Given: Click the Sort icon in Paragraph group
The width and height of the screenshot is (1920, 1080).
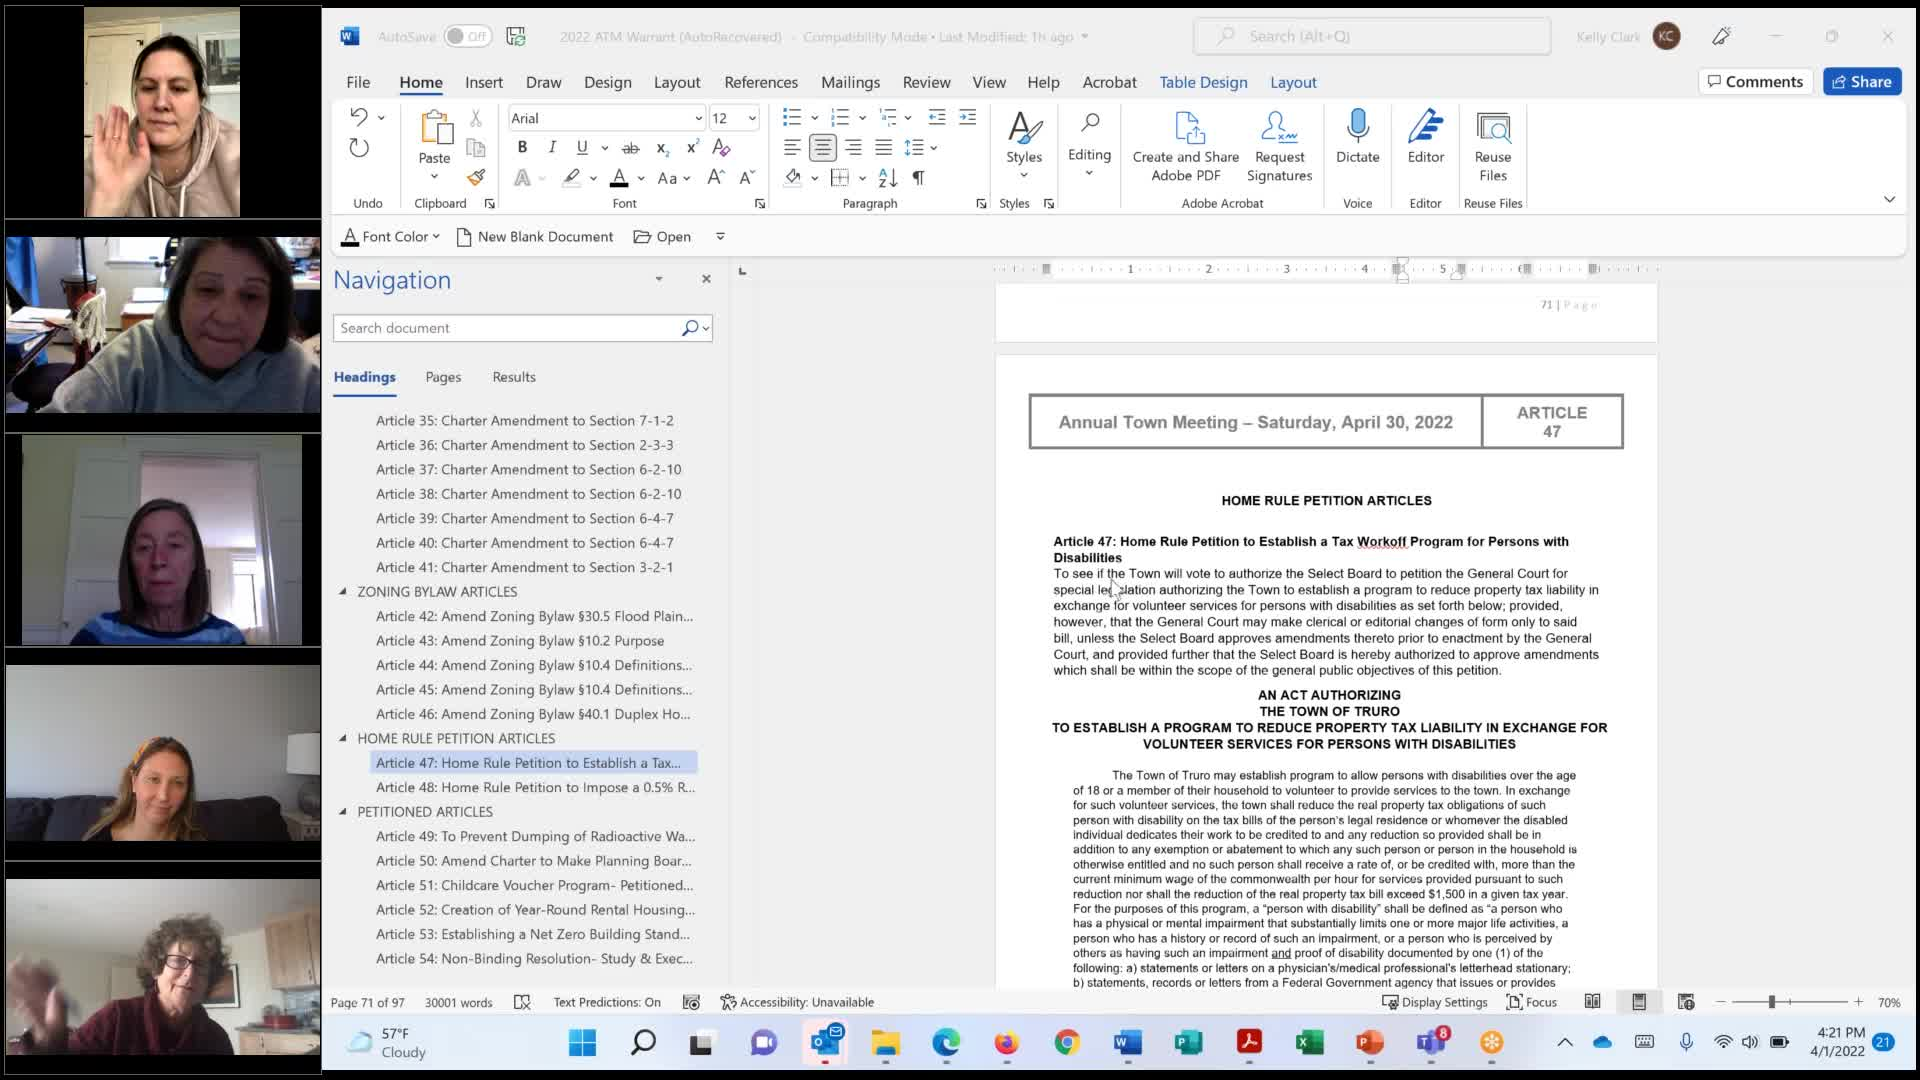Looking at the screenshot, I should click(887, 178).
